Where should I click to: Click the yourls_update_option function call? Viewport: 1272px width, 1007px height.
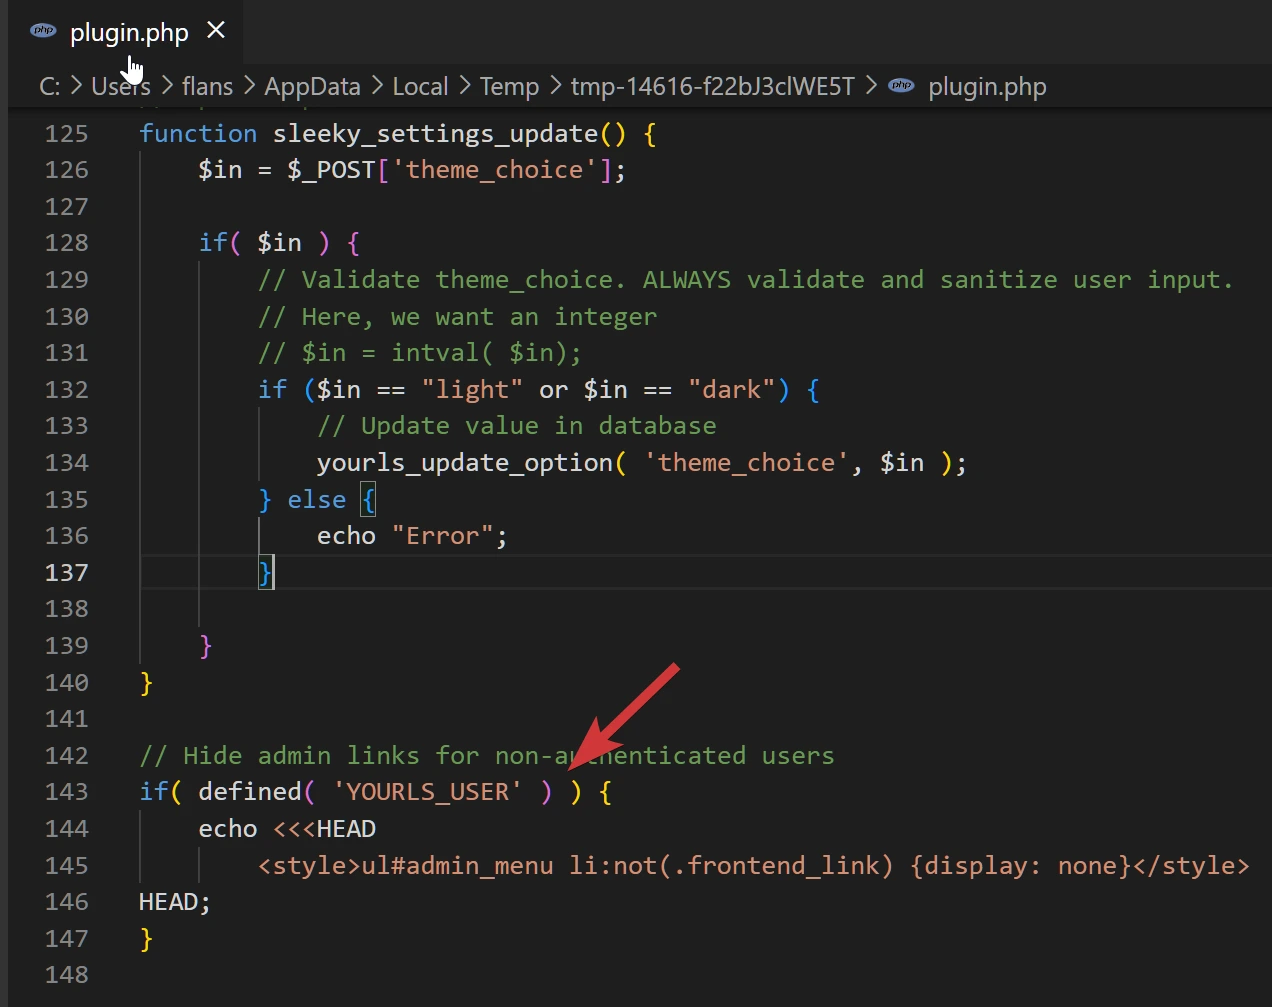tap(464, 463)
